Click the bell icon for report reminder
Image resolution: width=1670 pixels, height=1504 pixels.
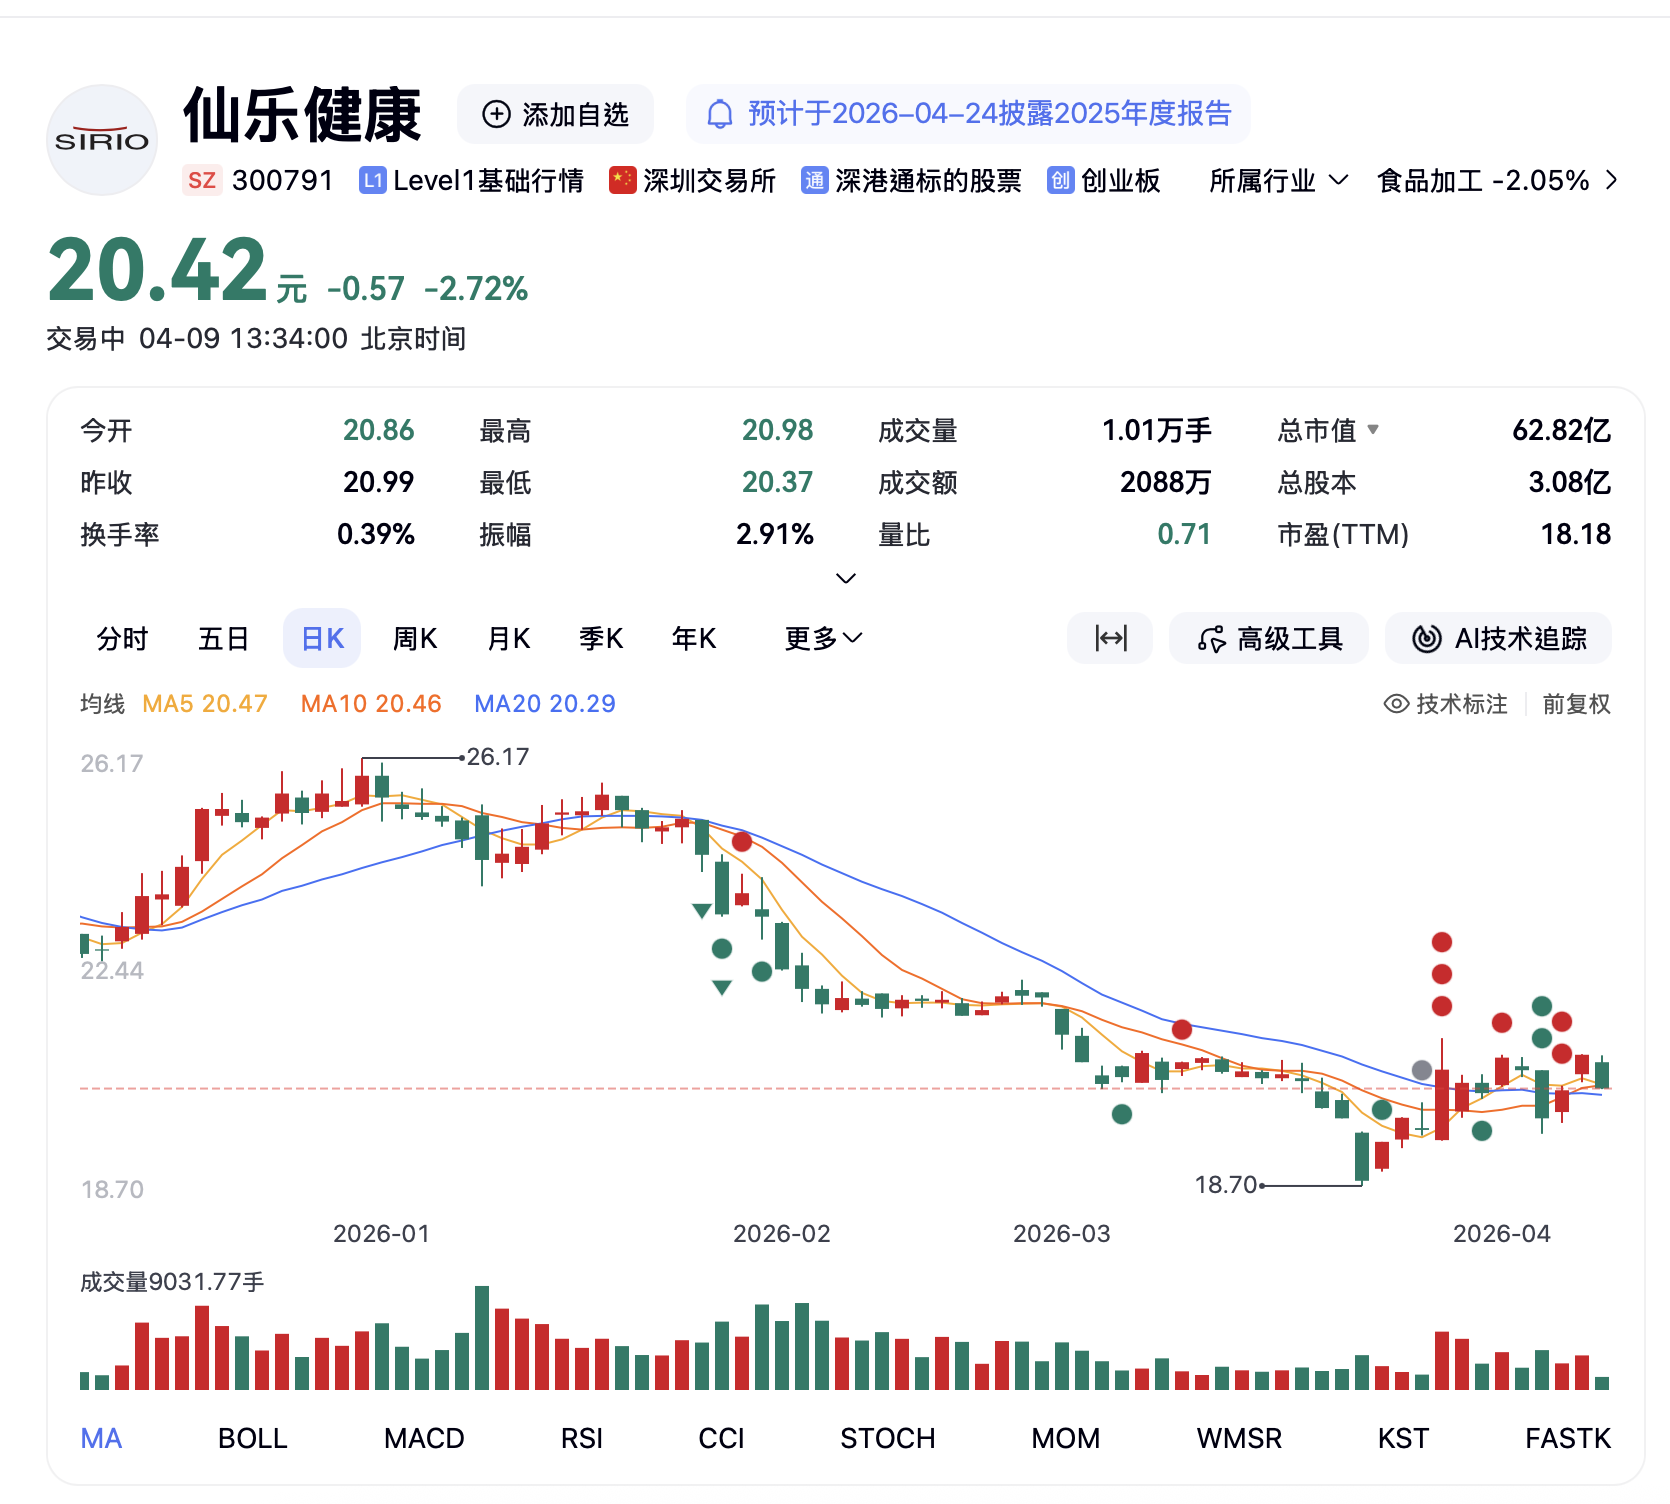coord(719,114)
